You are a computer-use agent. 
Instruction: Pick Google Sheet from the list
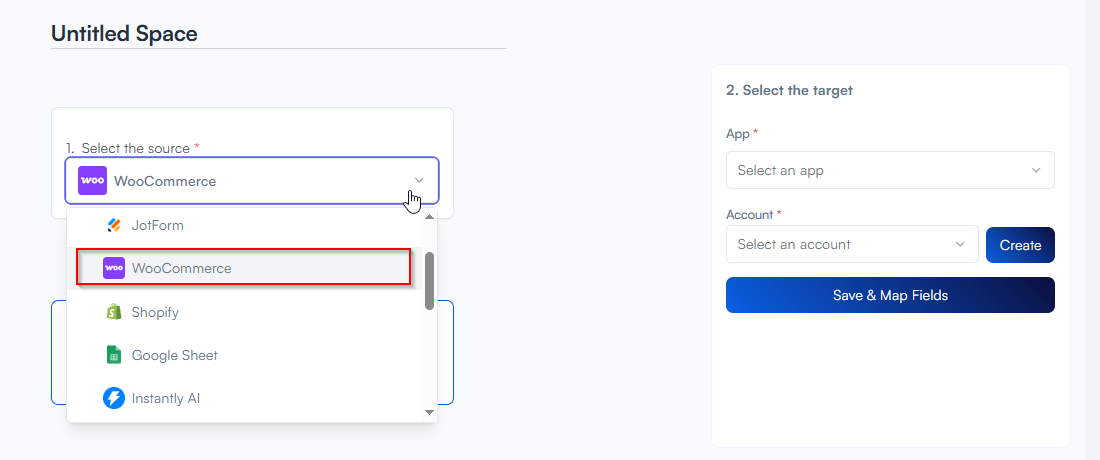click(x=174, y=355)
